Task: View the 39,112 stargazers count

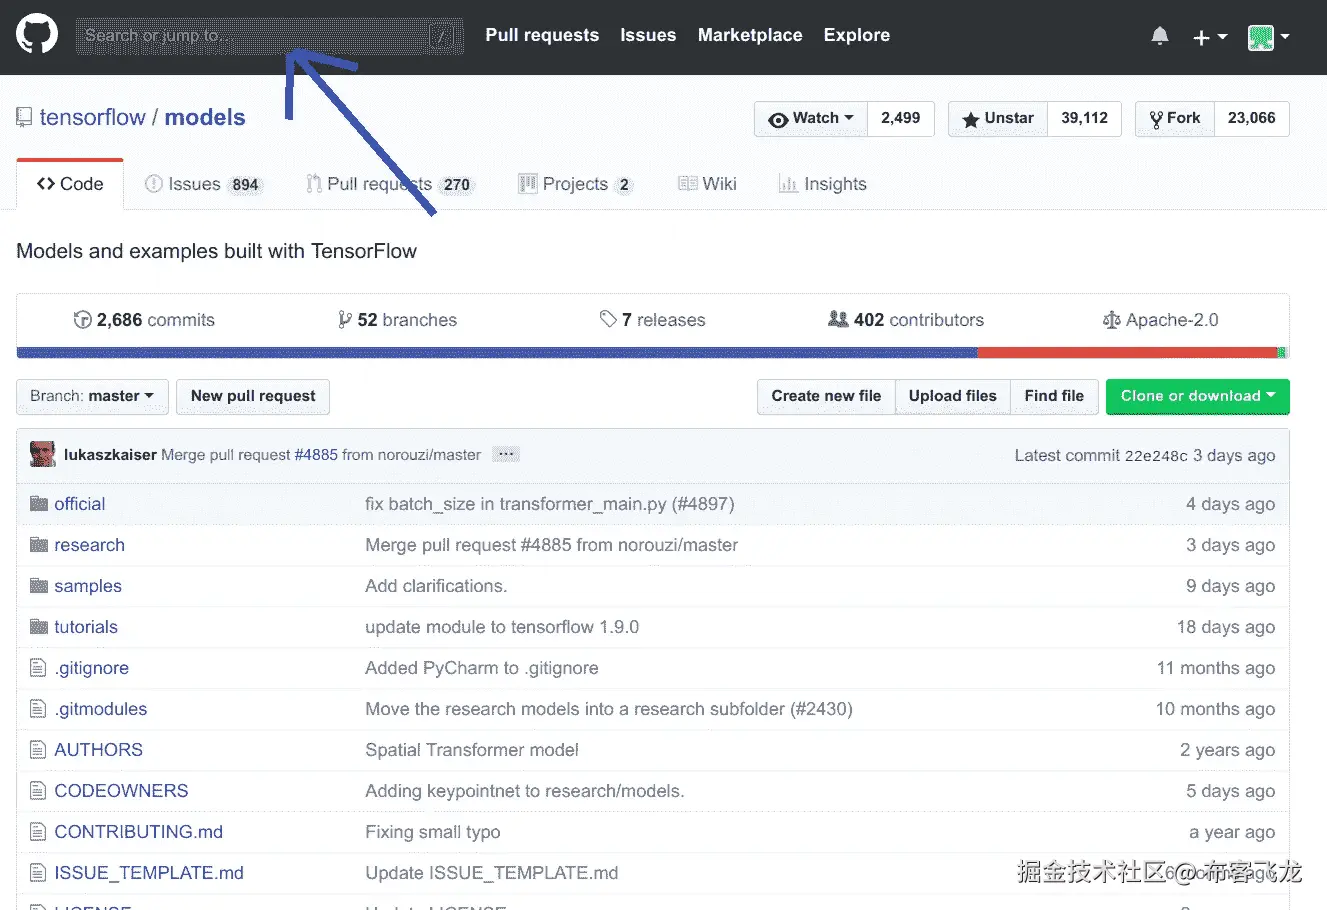Action: (1085, 118)
